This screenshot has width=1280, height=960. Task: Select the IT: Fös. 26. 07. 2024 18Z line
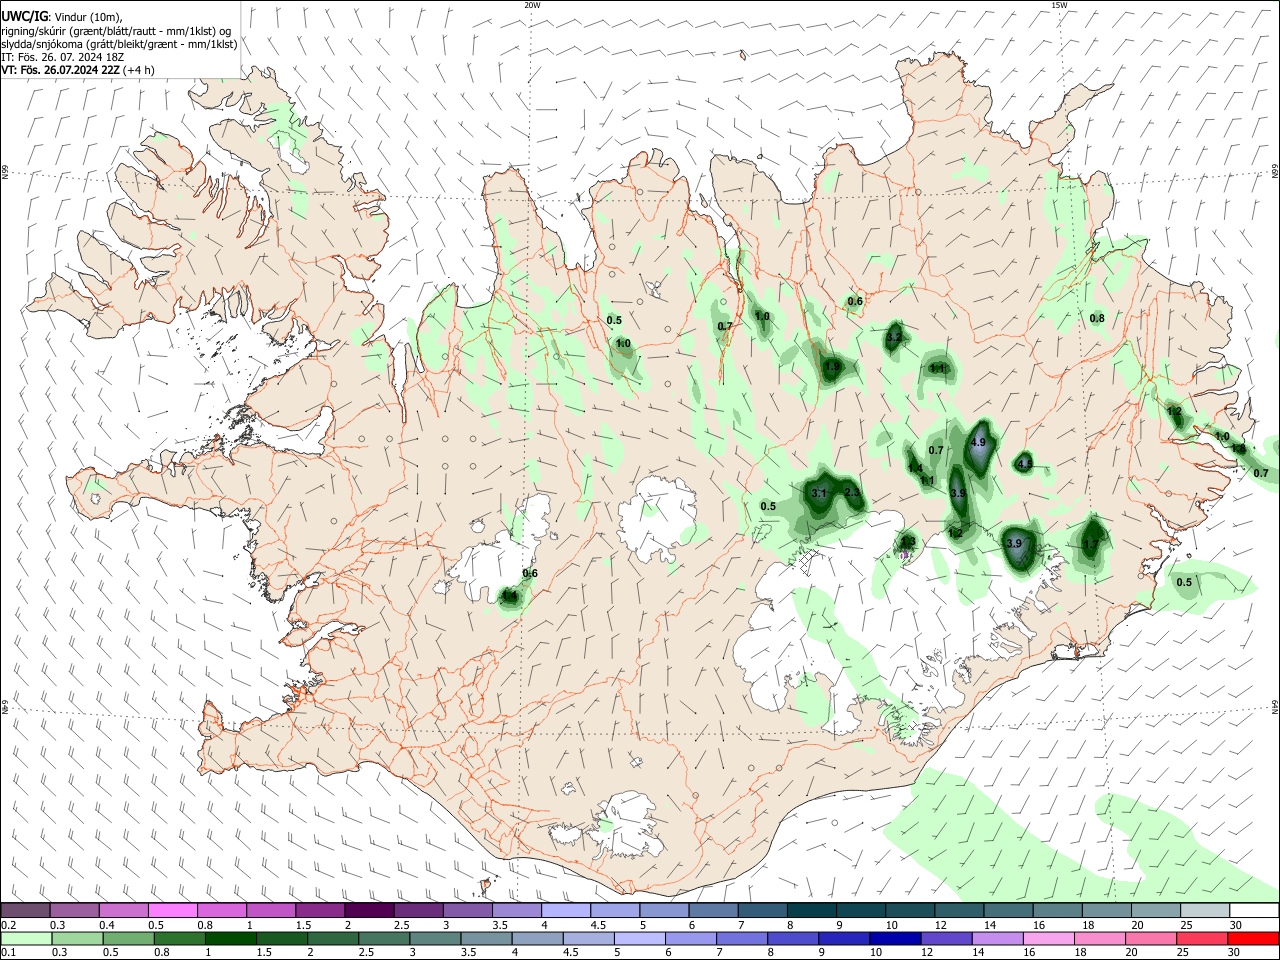click(x=63, y=57)
